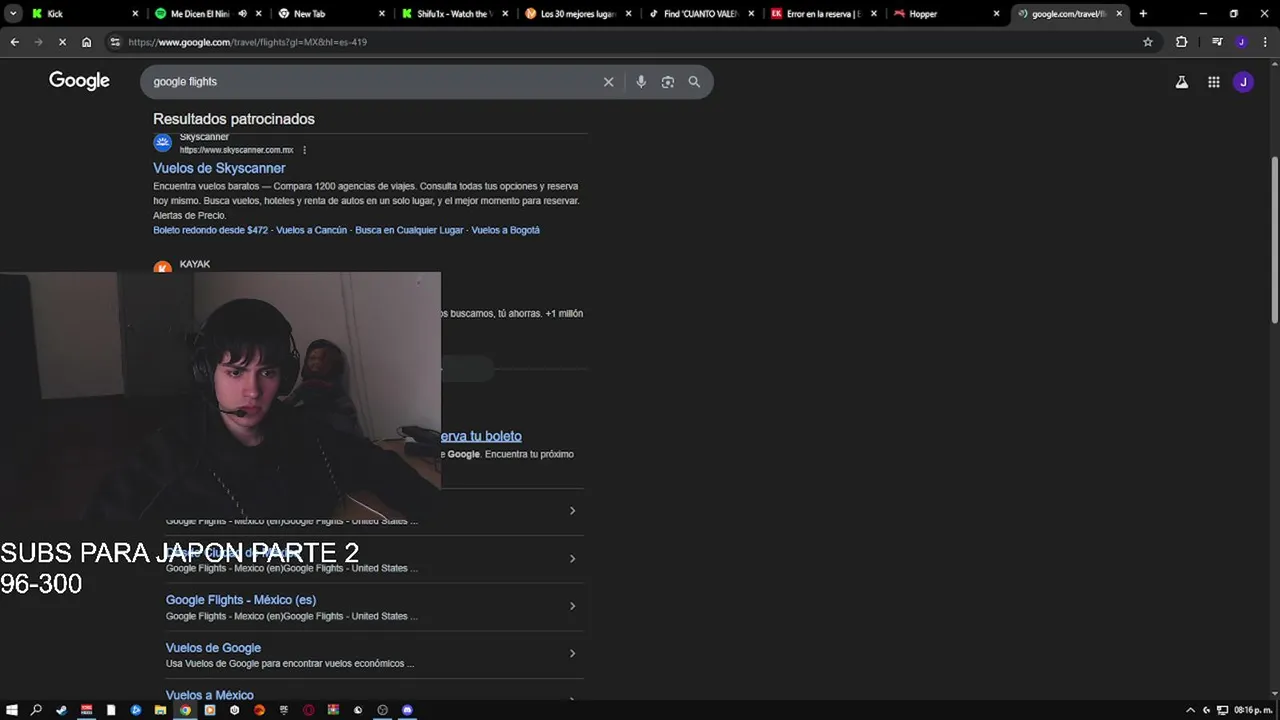
Task: Open Skyscanner URL https://www.skyscanner.com.mx
Action: click(236, 150)
